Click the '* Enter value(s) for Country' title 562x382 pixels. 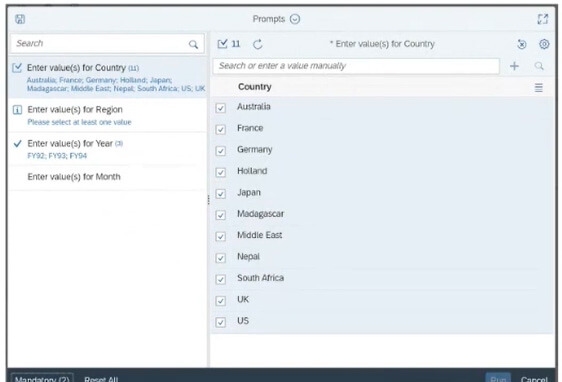382,44
